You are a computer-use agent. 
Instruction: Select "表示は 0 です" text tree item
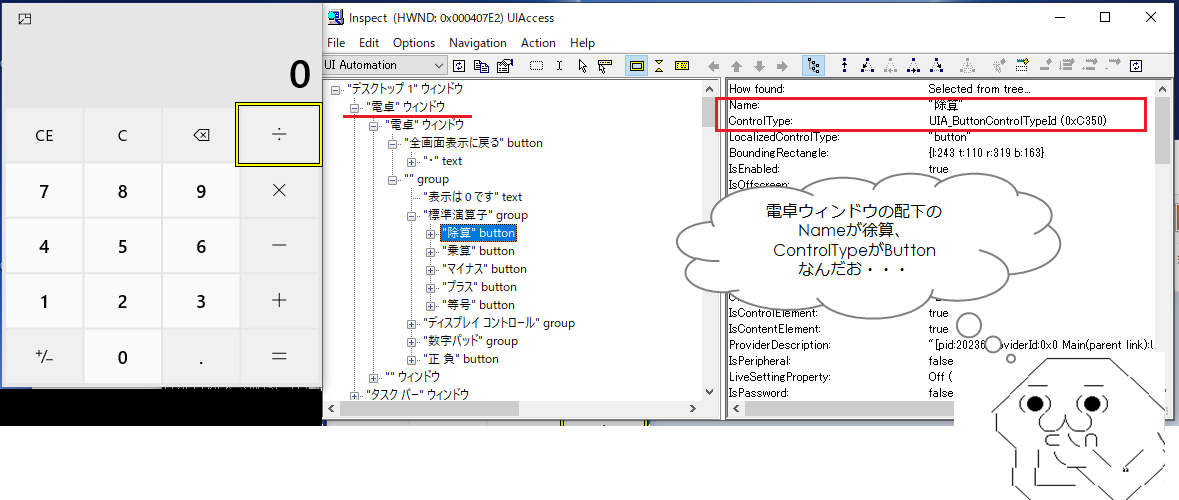(472, 197)
